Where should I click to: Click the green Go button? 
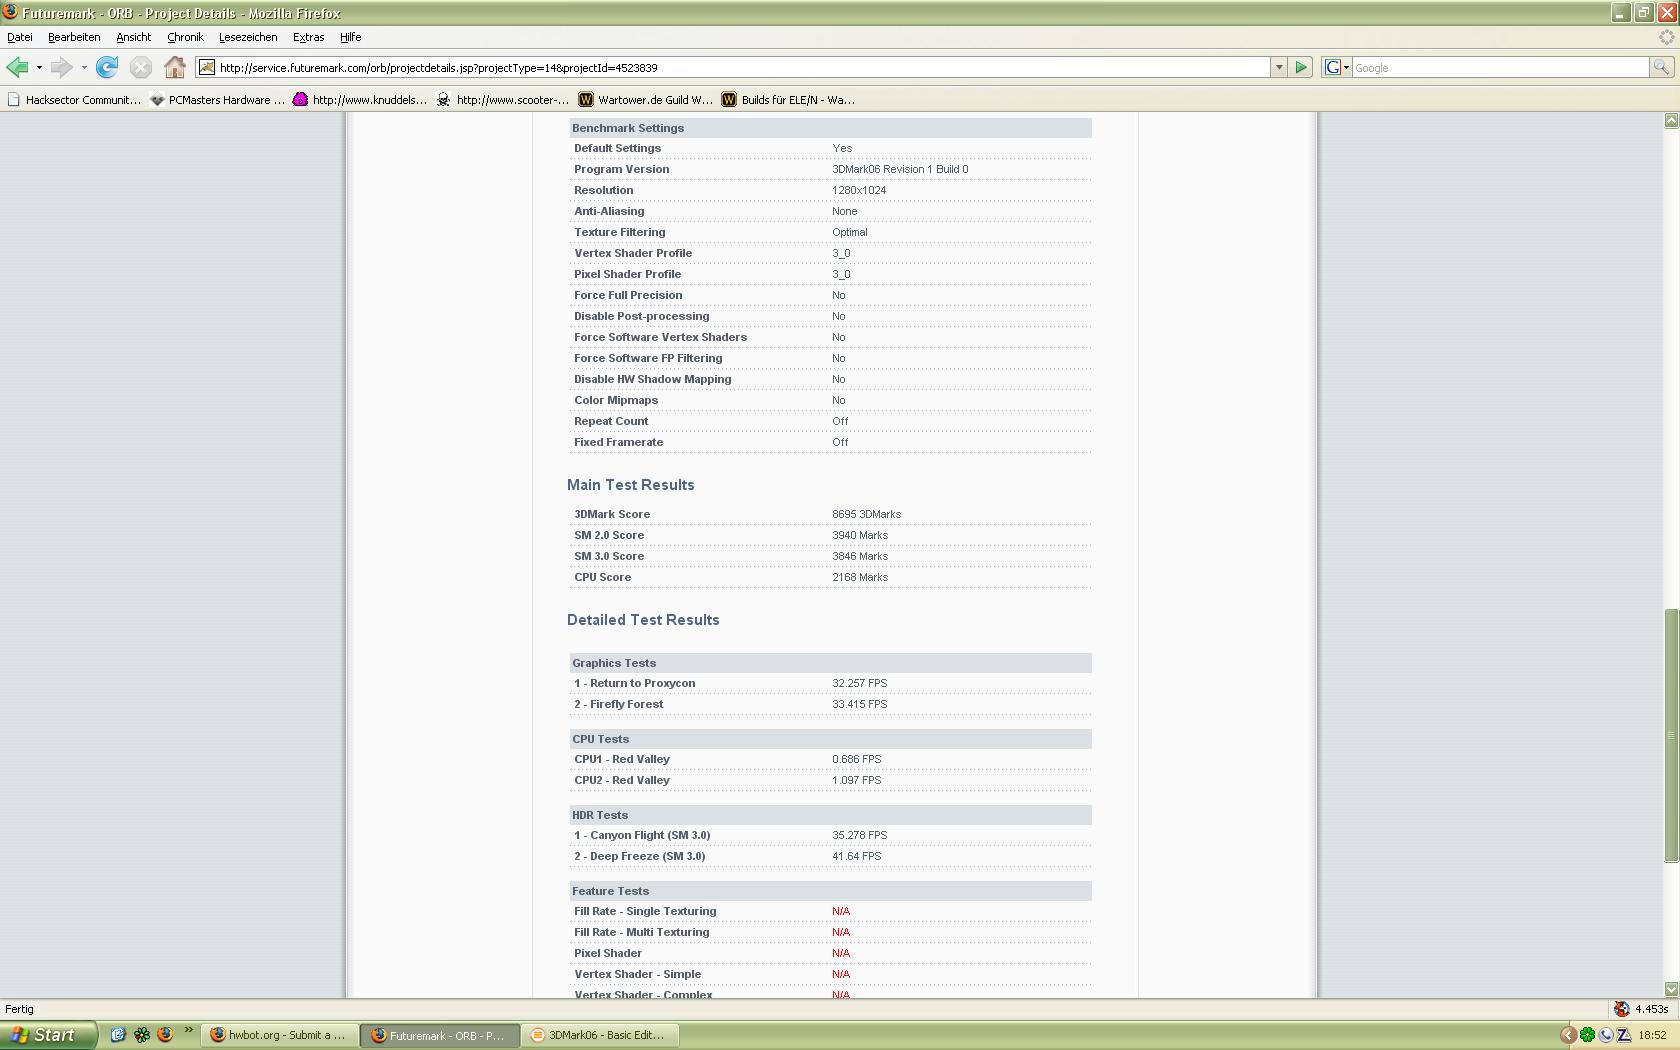click(x=1301, y=68)
